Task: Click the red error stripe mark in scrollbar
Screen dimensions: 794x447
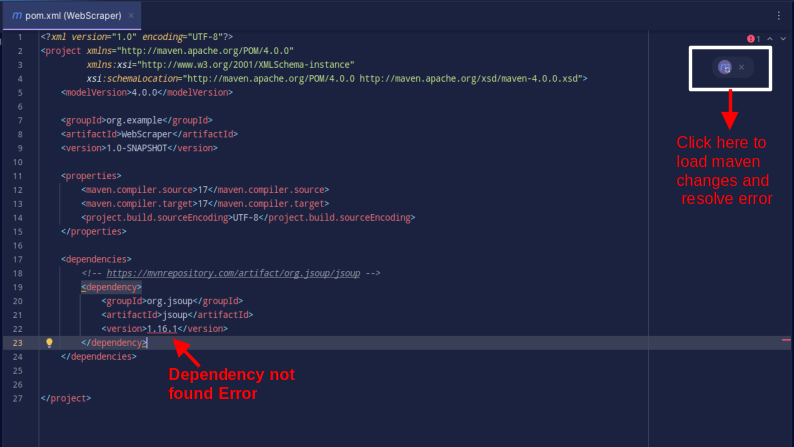Action: tap(786, 340)
